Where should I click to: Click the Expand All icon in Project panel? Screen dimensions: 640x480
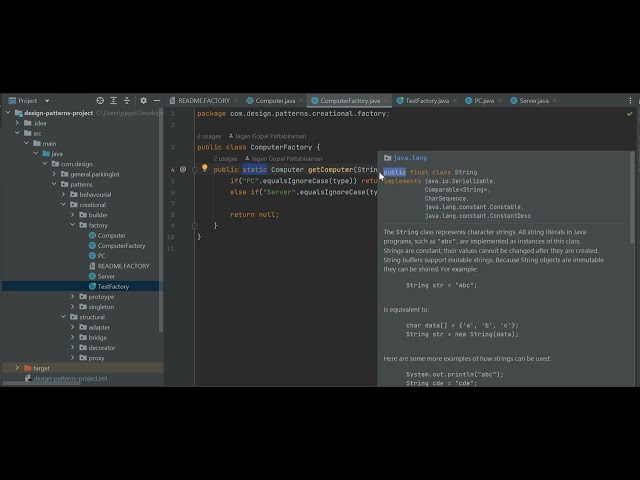[113, 100]
